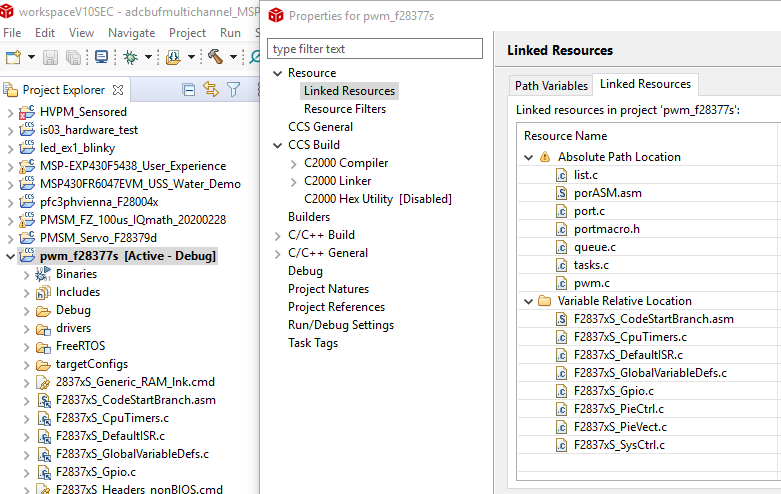Image resolution: width=781 pixels, height=494 pixels.
Task: Click the type filter text field
Action: click(x=377, y=49)
